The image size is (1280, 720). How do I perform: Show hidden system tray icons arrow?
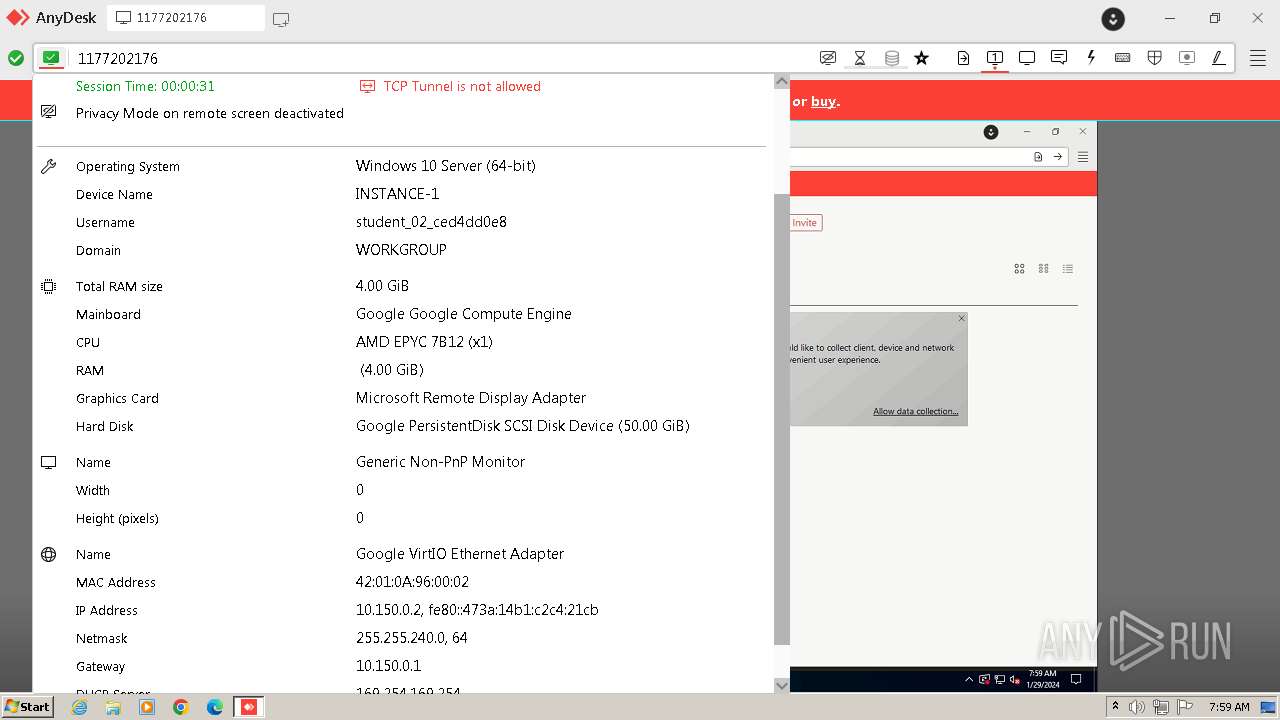coord(1115,707)
